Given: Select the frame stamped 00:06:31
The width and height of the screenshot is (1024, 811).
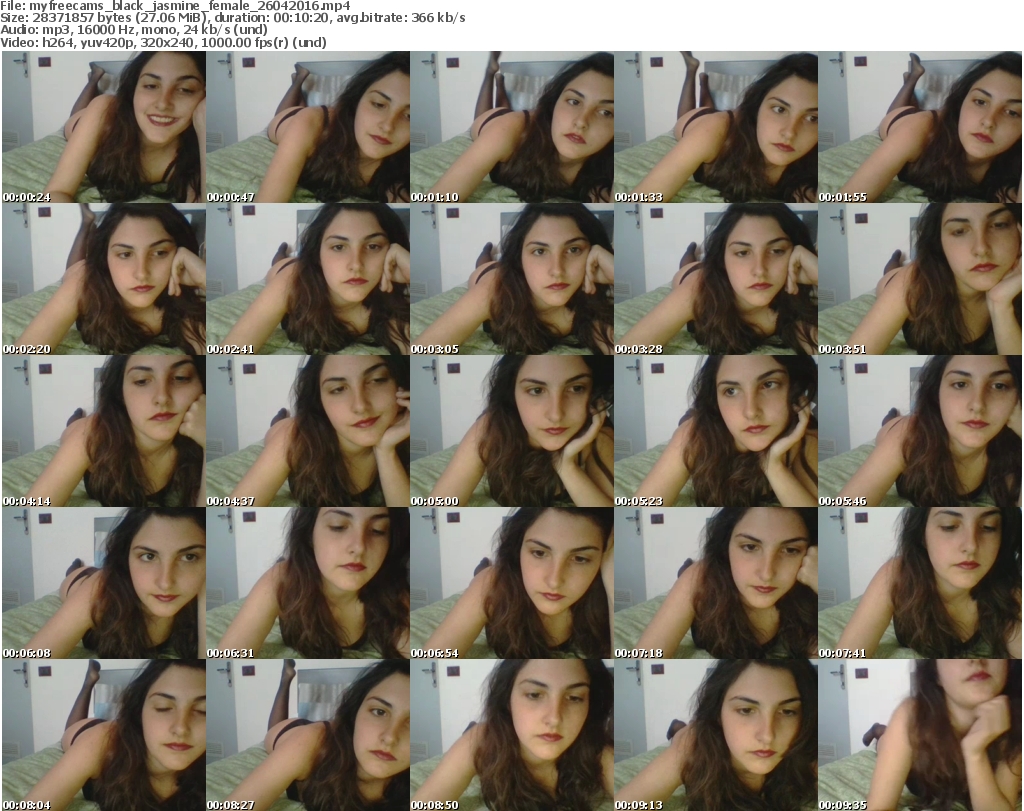Looking at the screenshot, I should click(308, 583).
